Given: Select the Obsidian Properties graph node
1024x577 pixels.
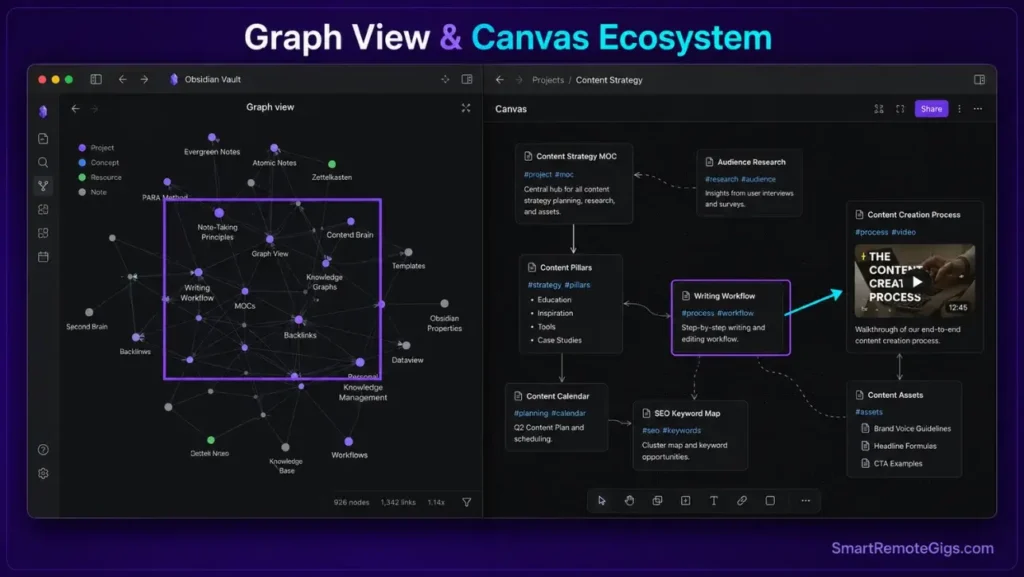Looking at the screenshot, I should tap(445, 304).
